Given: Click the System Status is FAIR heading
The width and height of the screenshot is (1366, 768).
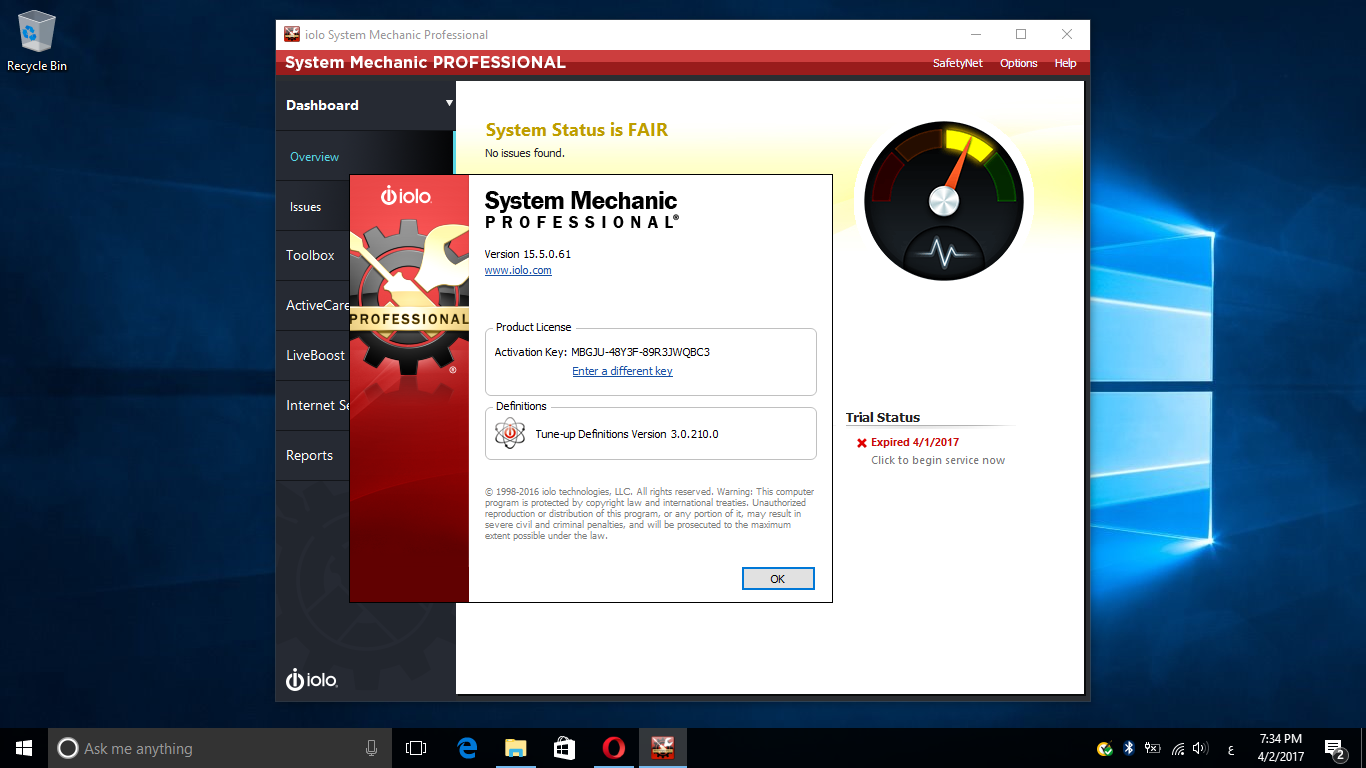Looking at the screenshot, I should pyautogui.click(x=577, y=130).
